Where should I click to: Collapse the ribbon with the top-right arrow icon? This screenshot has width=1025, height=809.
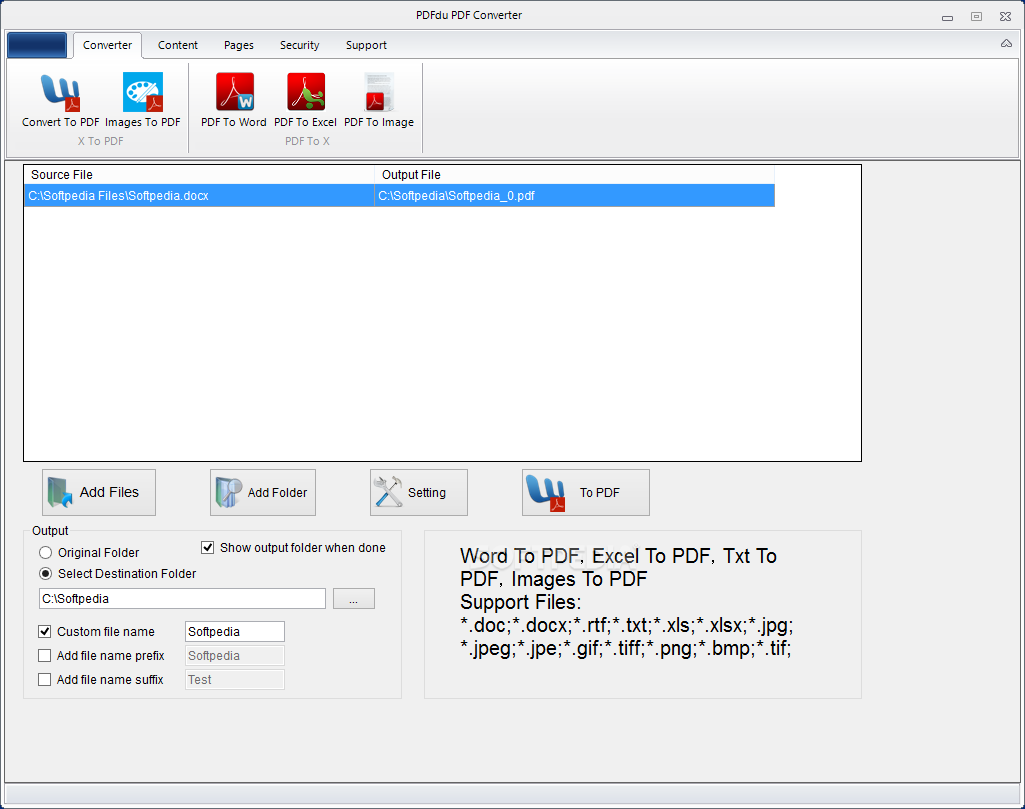(1006, 44)
